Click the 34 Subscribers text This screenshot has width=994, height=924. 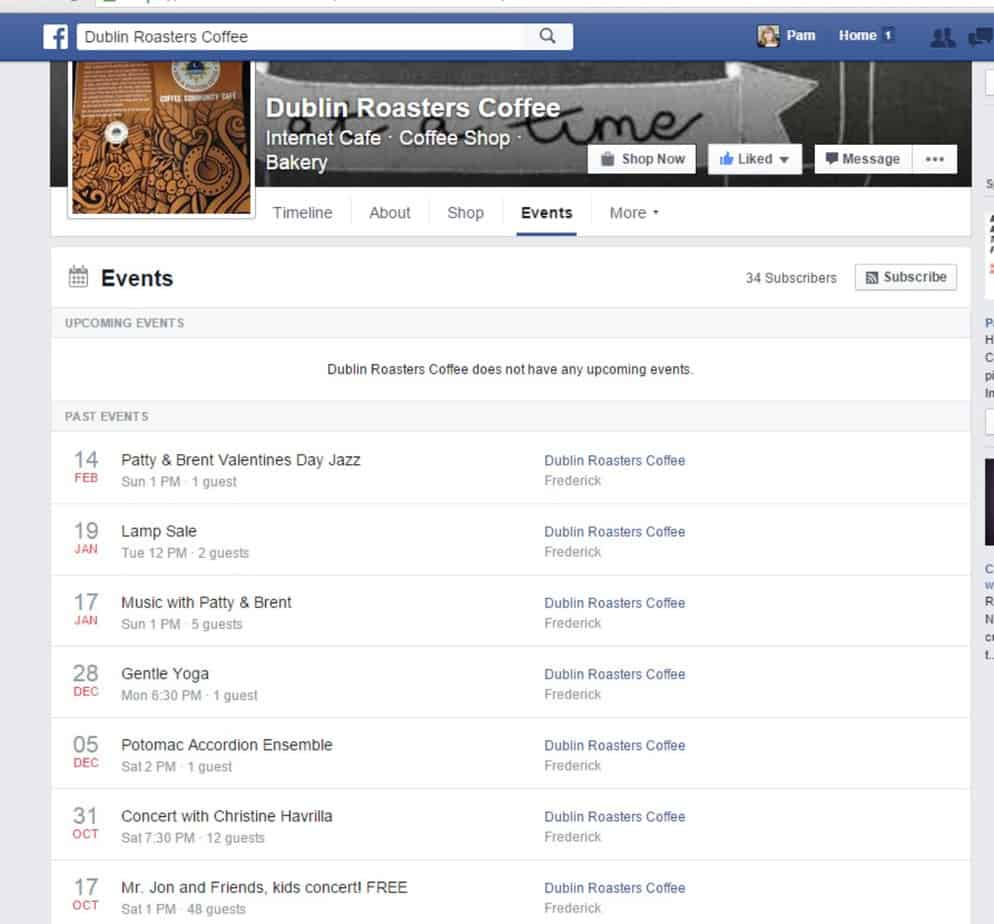point(791,278)
